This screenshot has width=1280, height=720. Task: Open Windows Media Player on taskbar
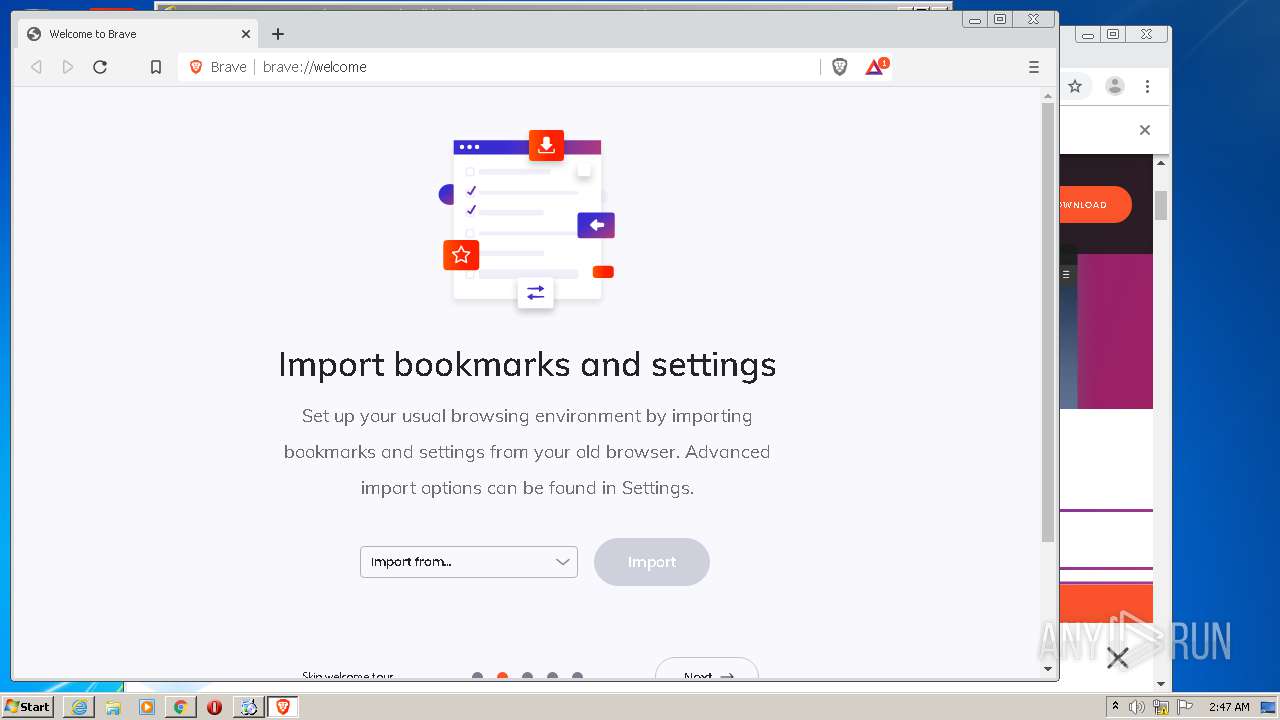coord(147,707)
